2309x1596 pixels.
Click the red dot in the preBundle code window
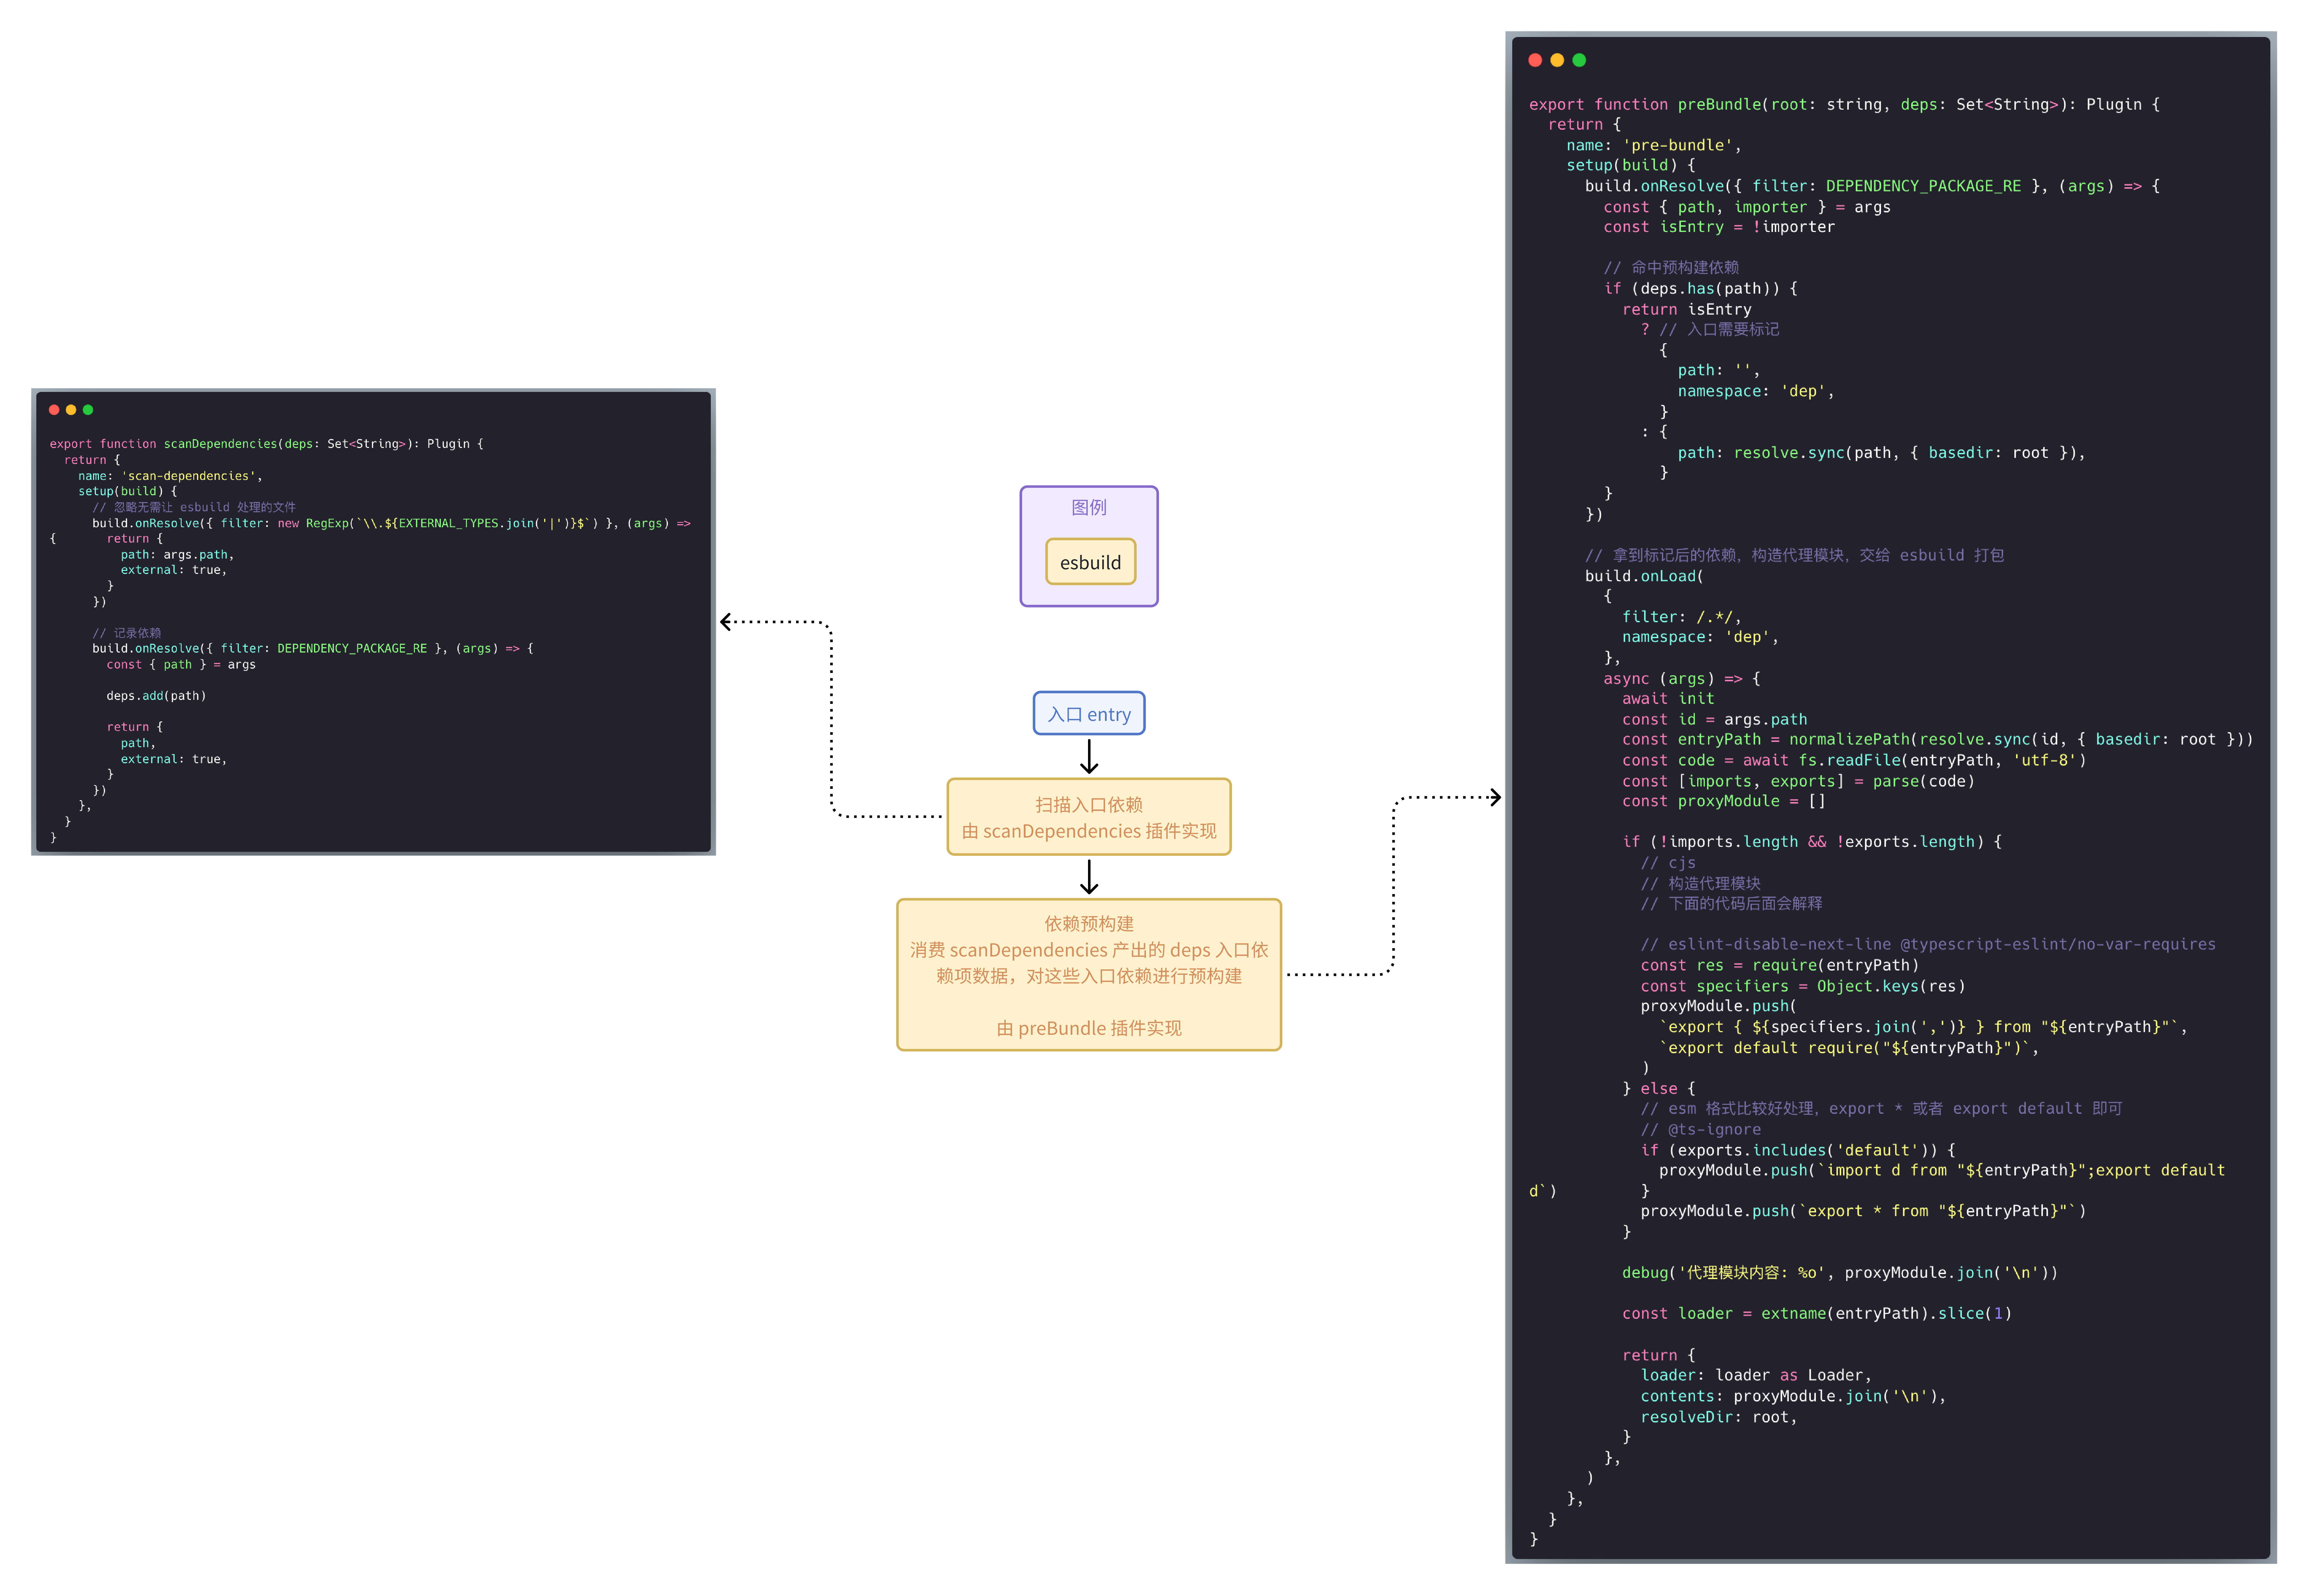tap(1535, 60)
